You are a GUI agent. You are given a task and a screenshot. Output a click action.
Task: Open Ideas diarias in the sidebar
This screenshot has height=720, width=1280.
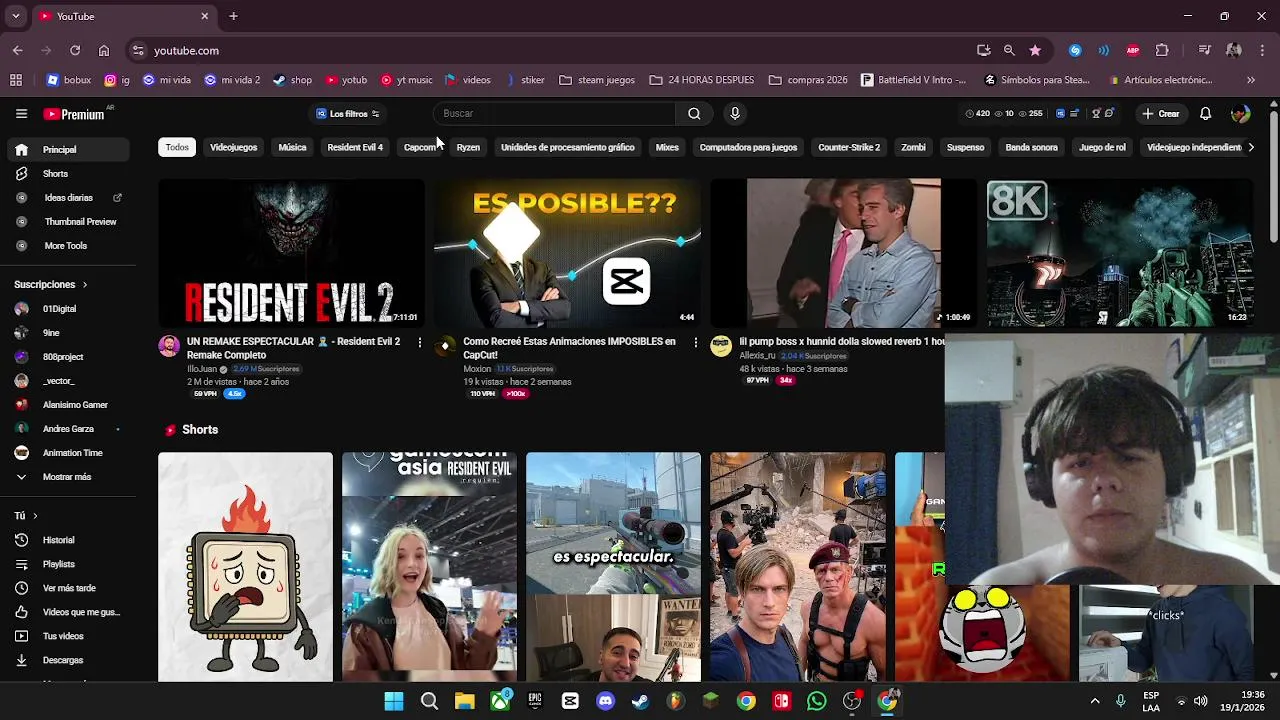tap(66, 198)
